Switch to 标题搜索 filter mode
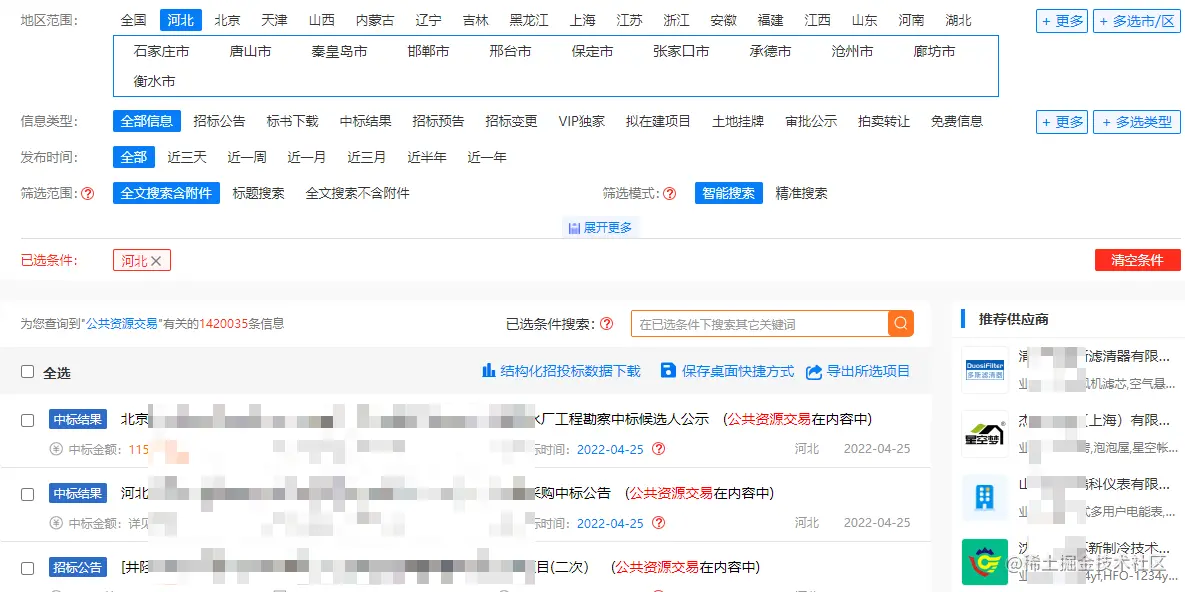 coord(257,194)
